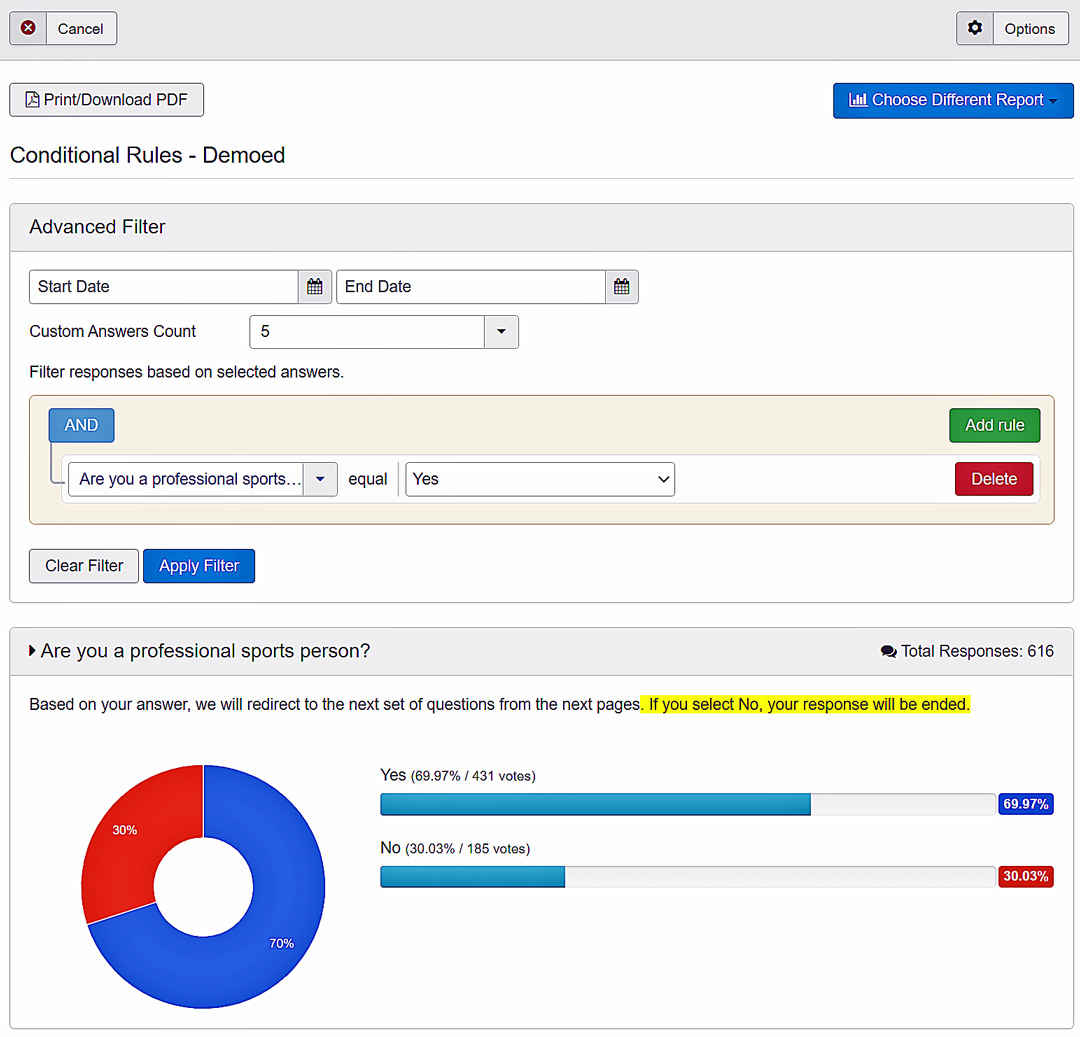
Task: Click the gear icon beside Options
Action: pos(975,28)
